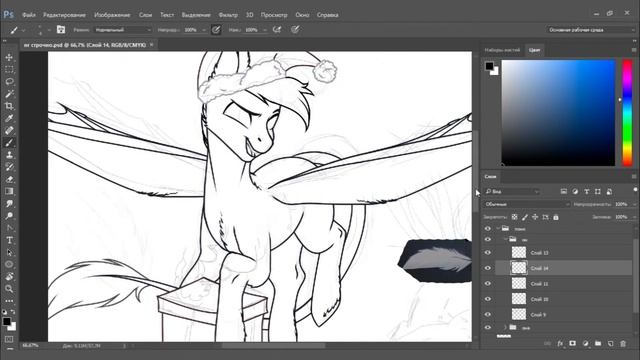The width and height of the screenshot is (640, 360).
Task: Toggle pressure for opacity in options bar
Action: click(216, 30)
